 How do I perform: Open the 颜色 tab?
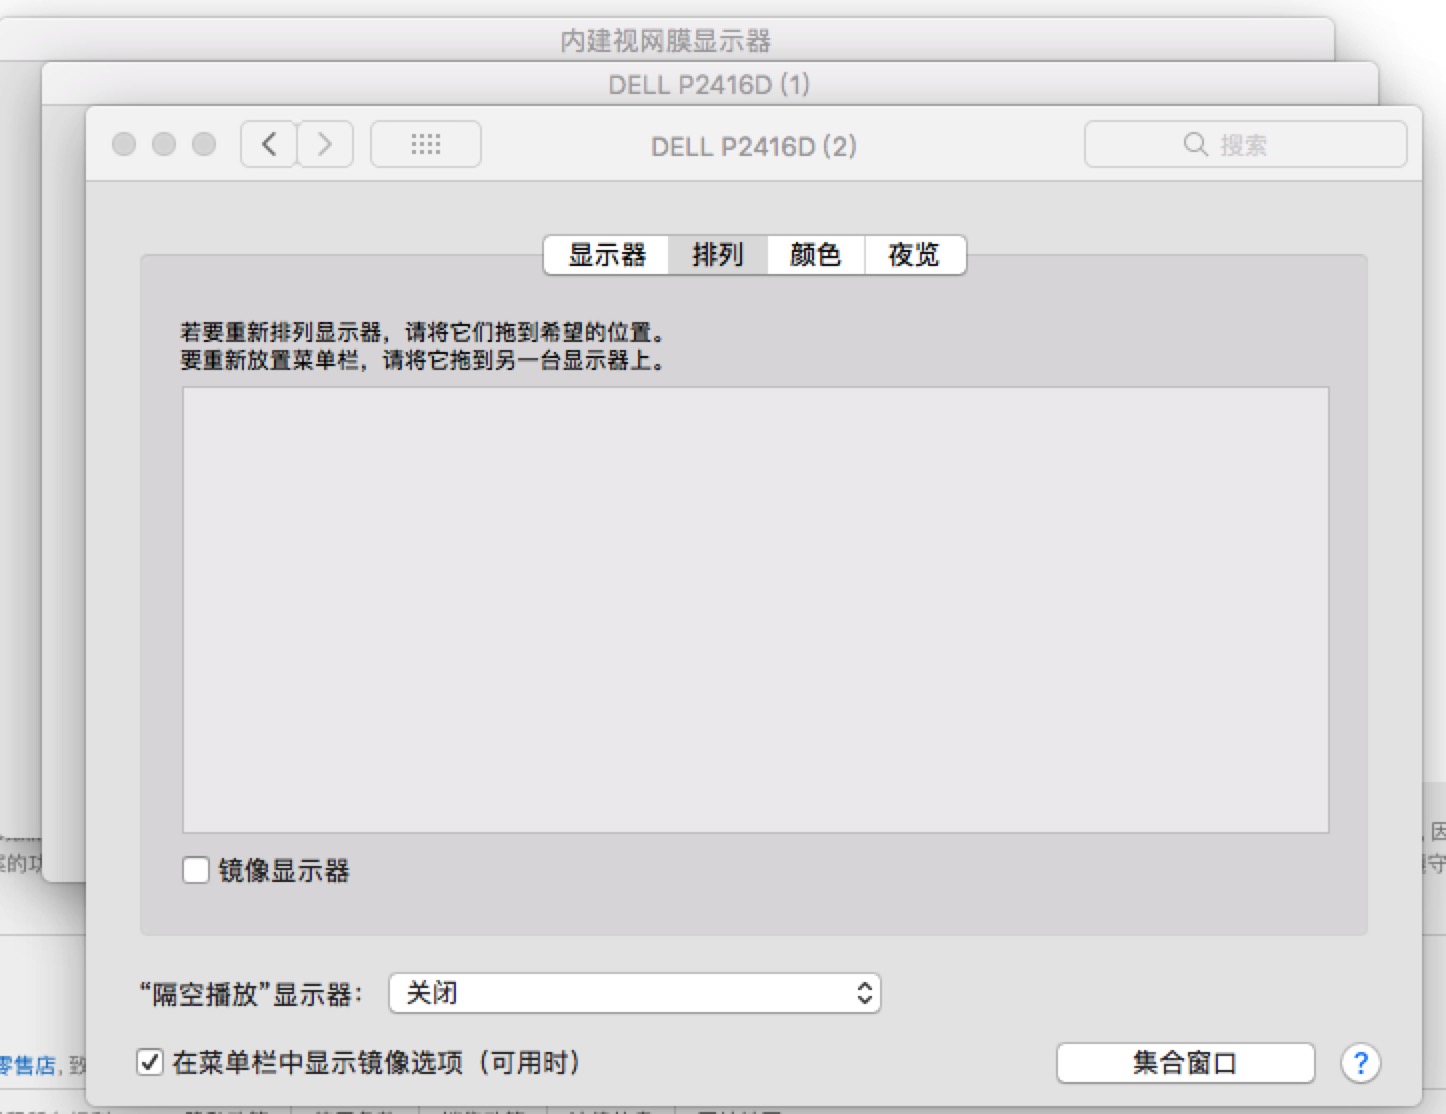tap(816, 255)
